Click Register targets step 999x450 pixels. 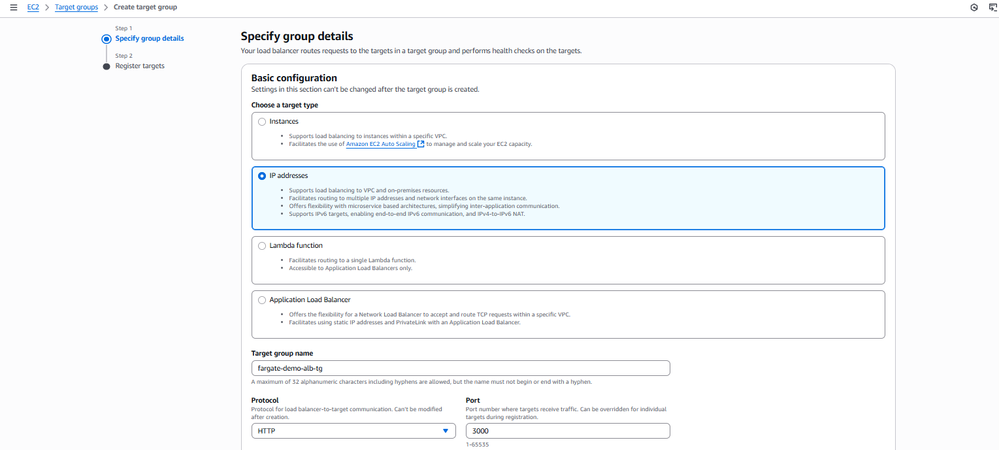pyautogui.click(x=140, y=66)
